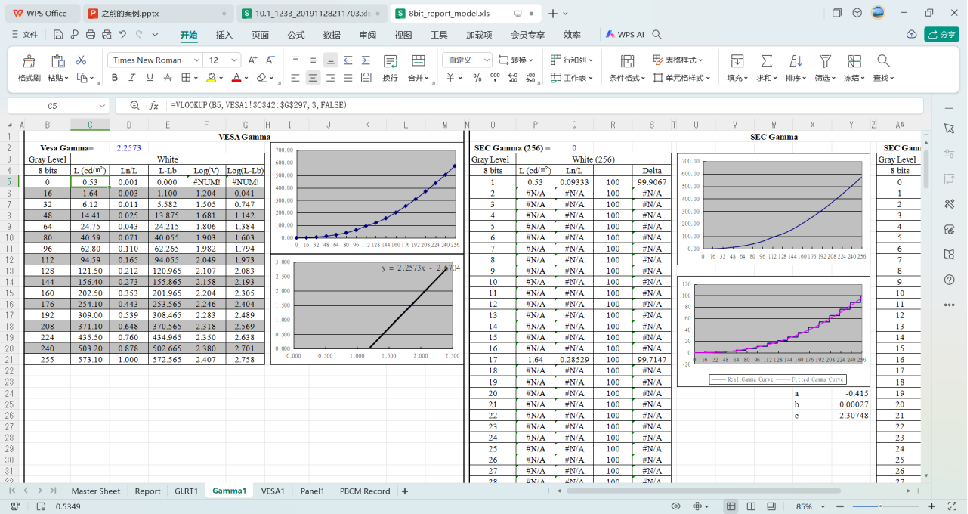Toggle italic formatting
Screen dimensions: 968x514
pos(131,78)
